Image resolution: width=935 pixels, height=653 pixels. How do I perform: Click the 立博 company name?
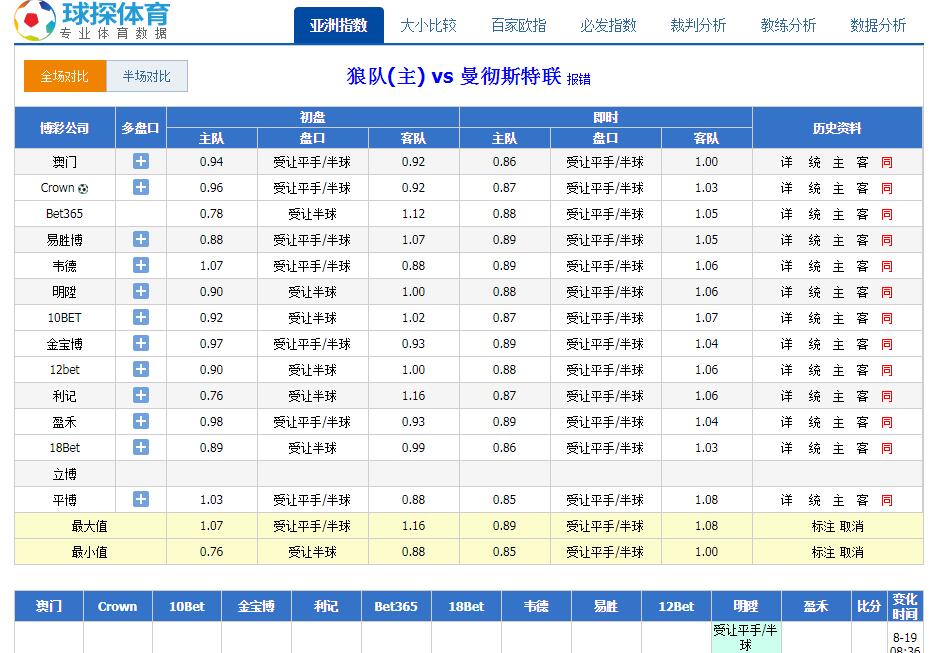coord(64,474)
